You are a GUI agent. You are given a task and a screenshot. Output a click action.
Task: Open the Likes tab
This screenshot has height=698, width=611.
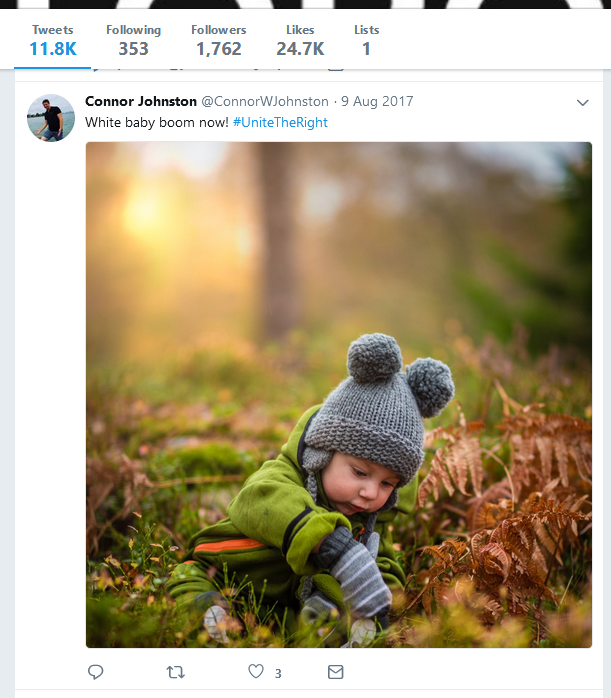pyautogui.click(x=299, y=40)
